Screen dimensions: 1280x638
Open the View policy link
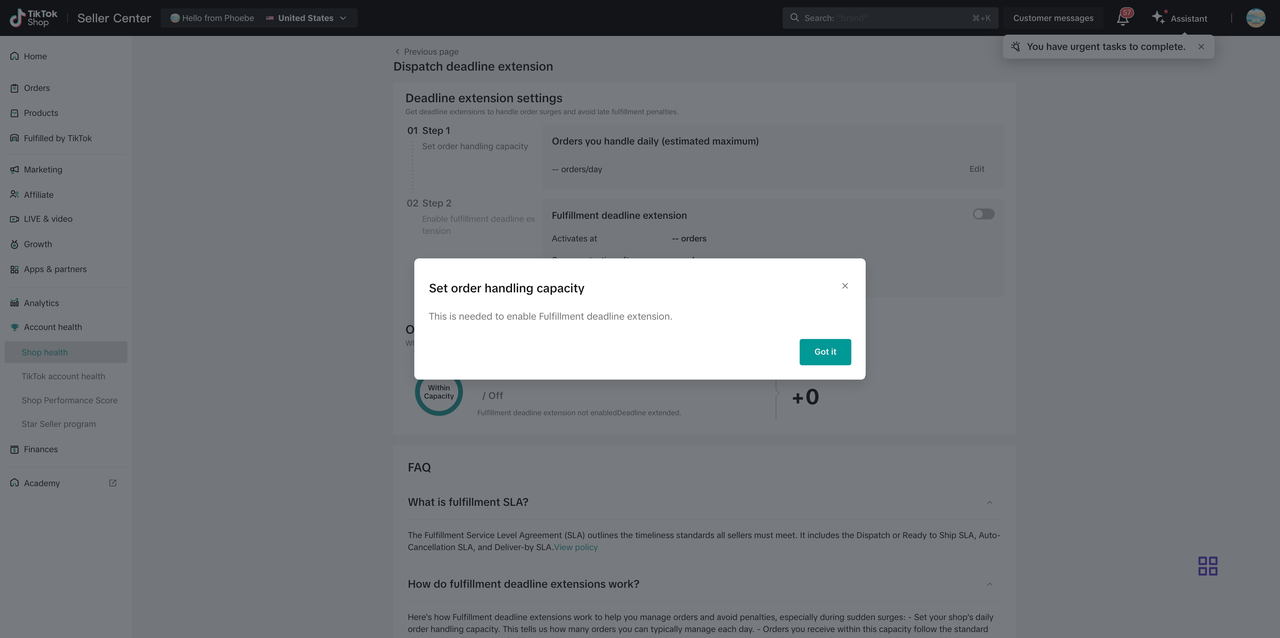(x=576, y=547)
